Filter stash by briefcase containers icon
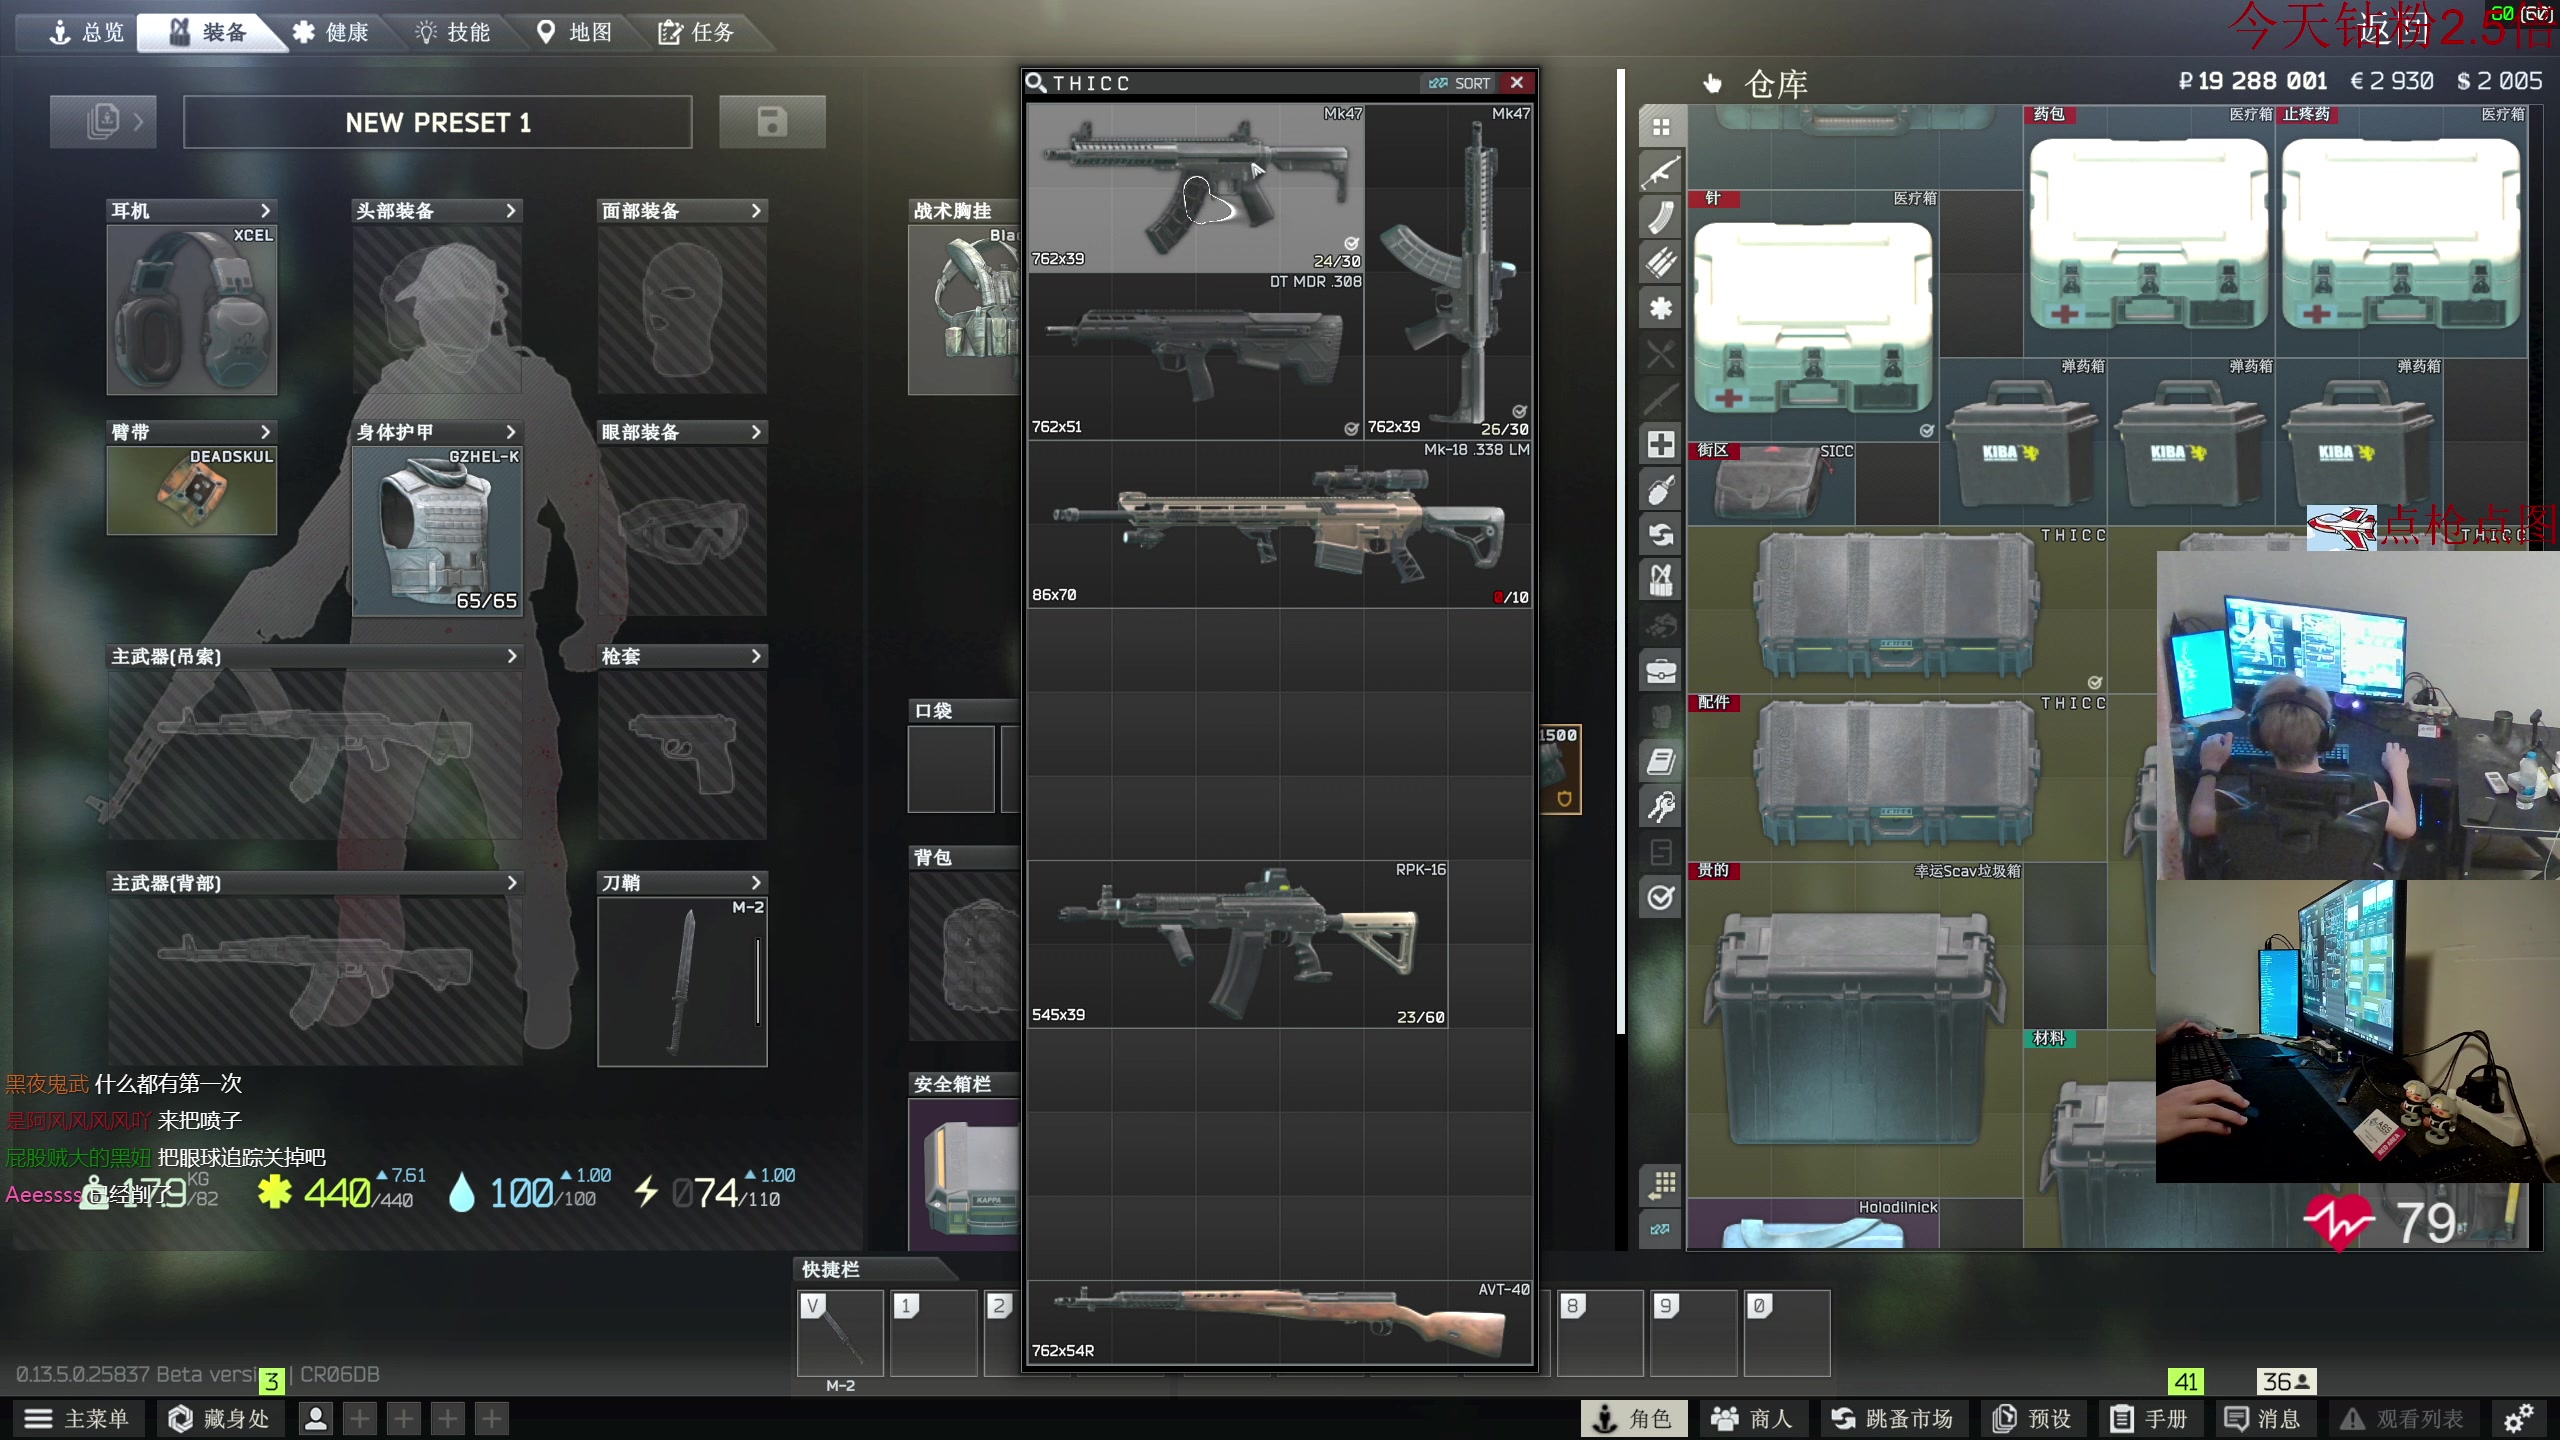This screenshot has height=1440, width=2560. tap(1661, 671)
